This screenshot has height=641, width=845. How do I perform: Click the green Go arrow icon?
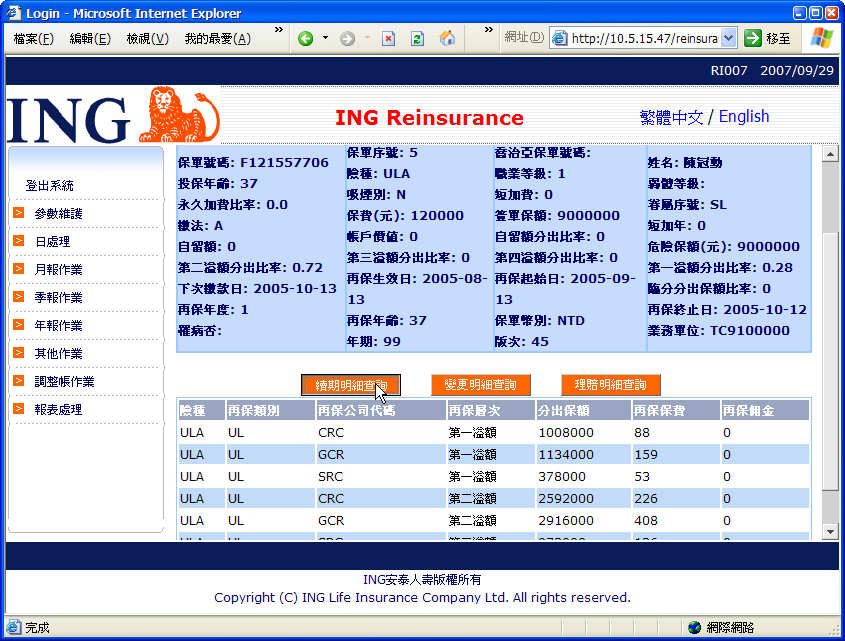click(x=752, y=38)
